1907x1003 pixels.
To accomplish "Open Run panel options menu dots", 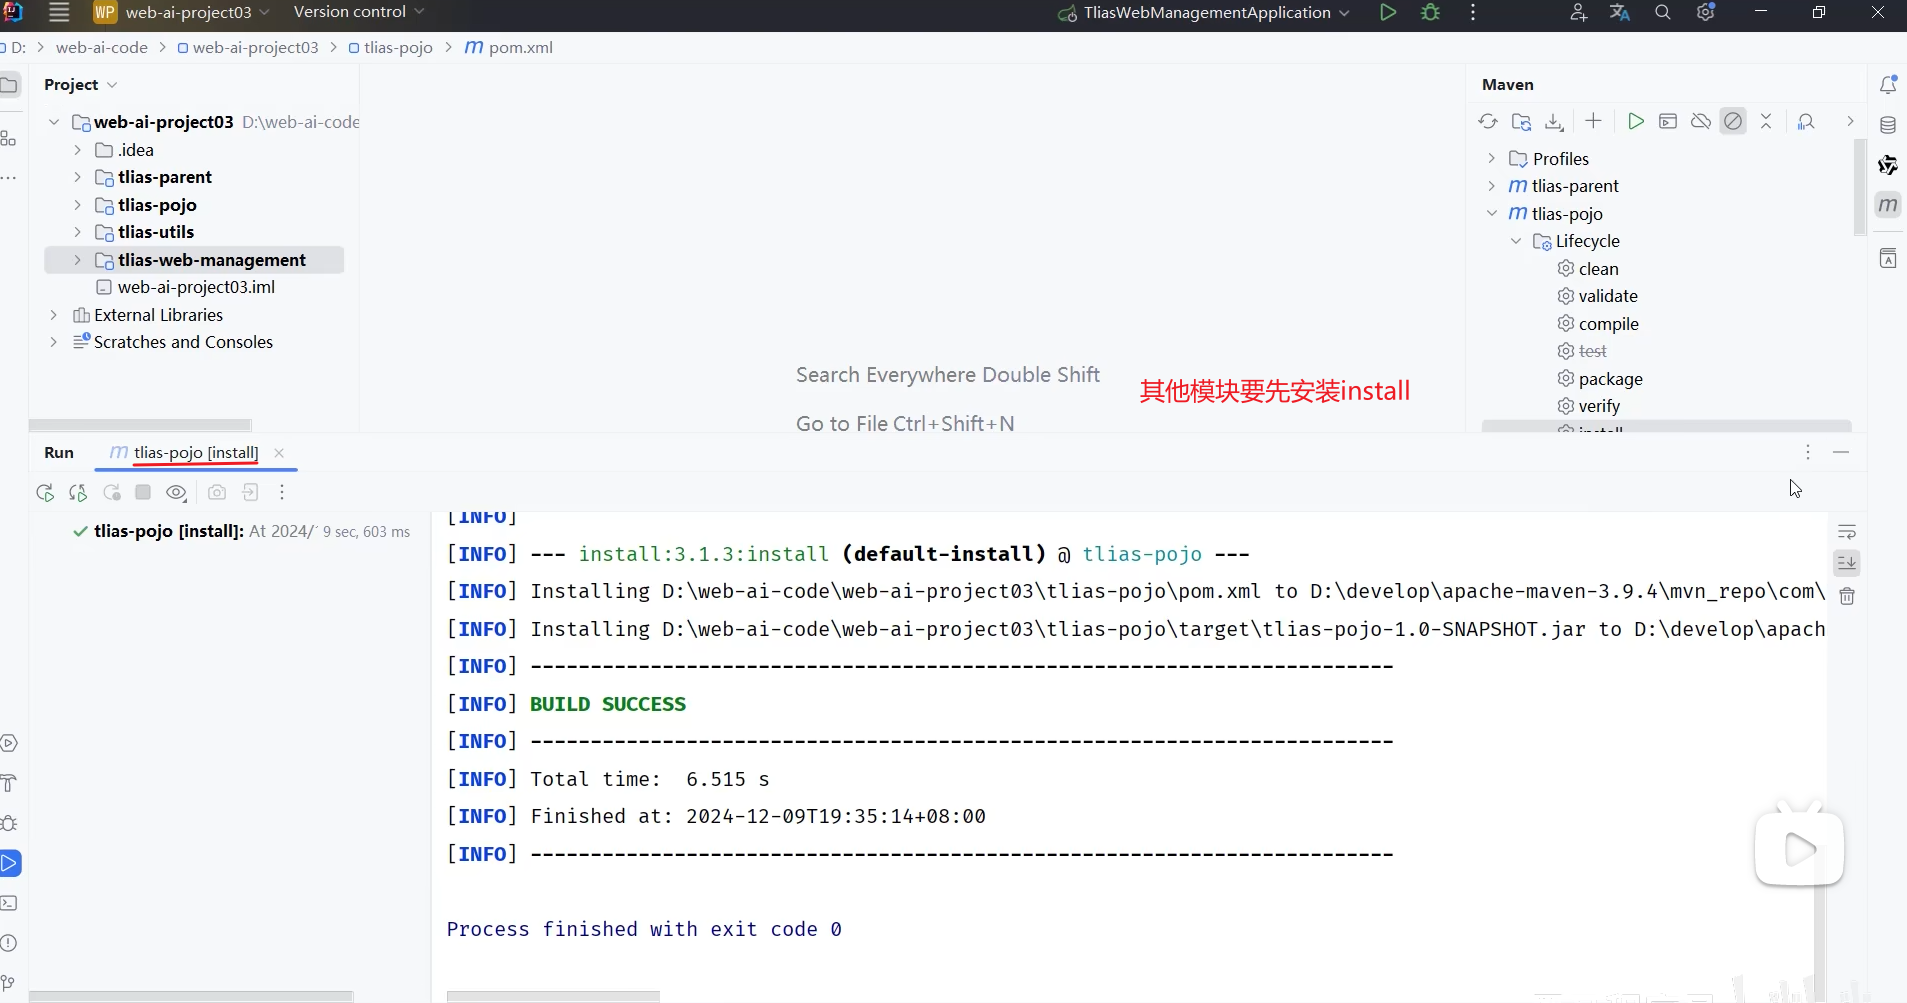I will [1808, 452].
